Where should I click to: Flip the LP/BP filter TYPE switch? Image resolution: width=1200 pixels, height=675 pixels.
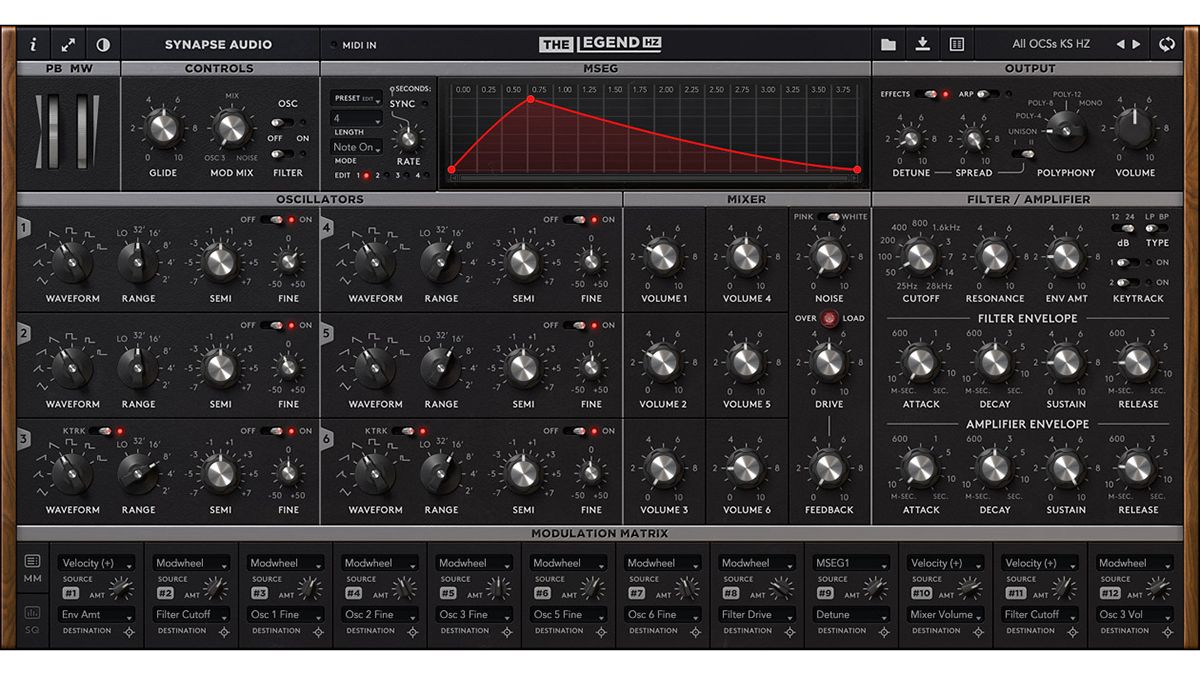(1156, 228)
